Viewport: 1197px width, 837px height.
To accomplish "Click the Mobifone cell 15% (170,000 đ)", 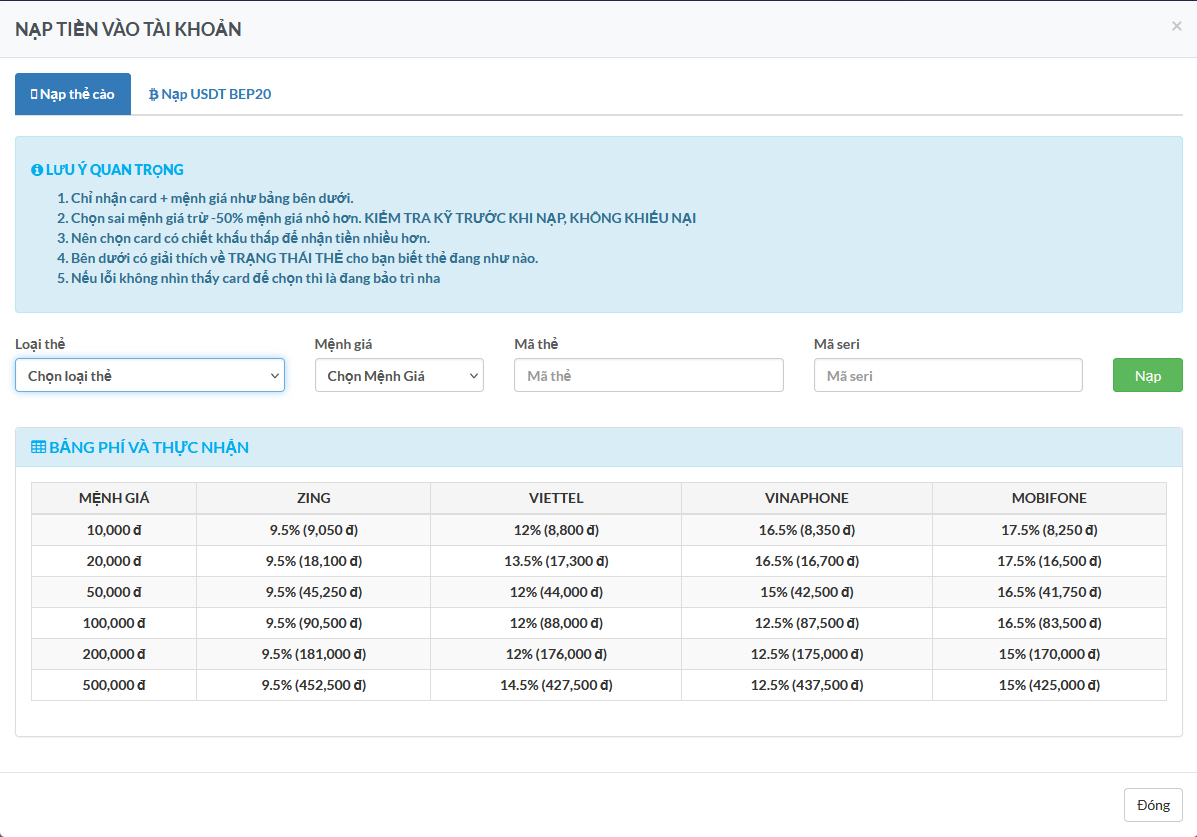I will 1050,654.
